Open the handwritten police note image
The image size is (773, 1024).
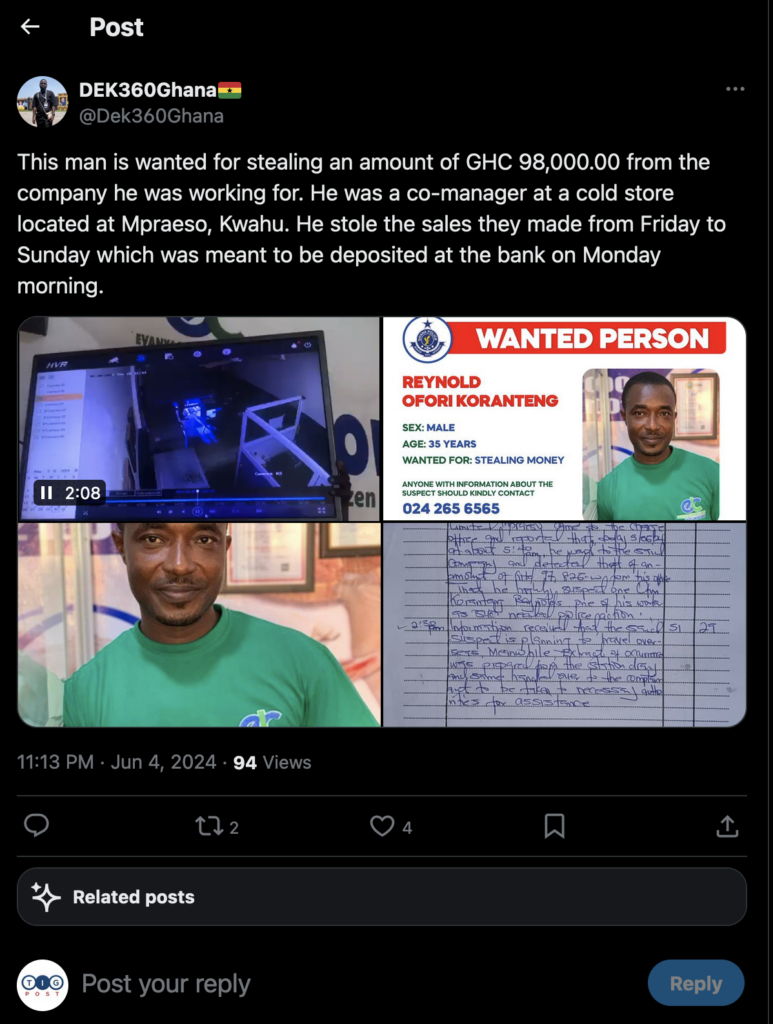(564, 624)
